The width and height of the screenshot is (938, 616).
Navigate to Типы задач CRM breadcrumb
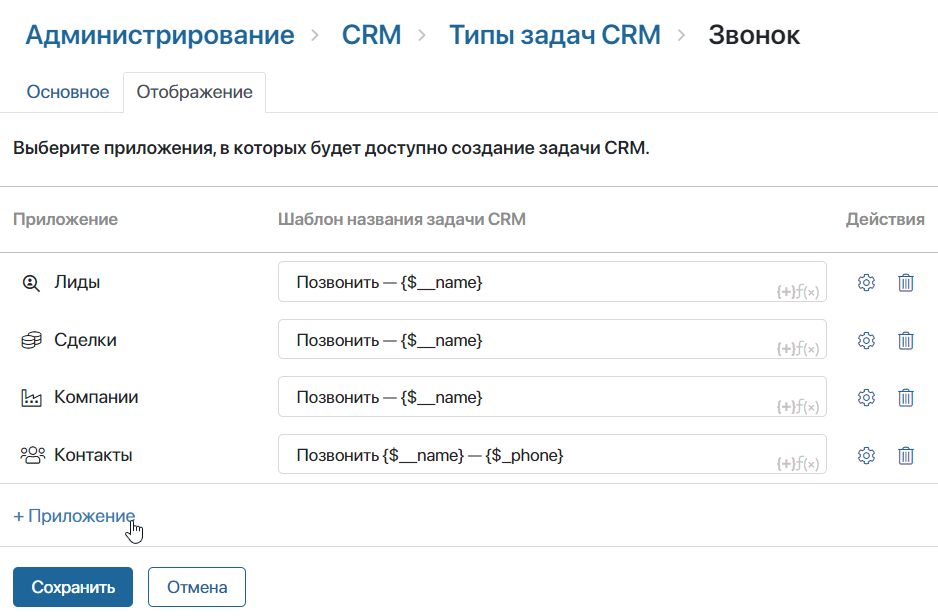[x=555, y=35]
